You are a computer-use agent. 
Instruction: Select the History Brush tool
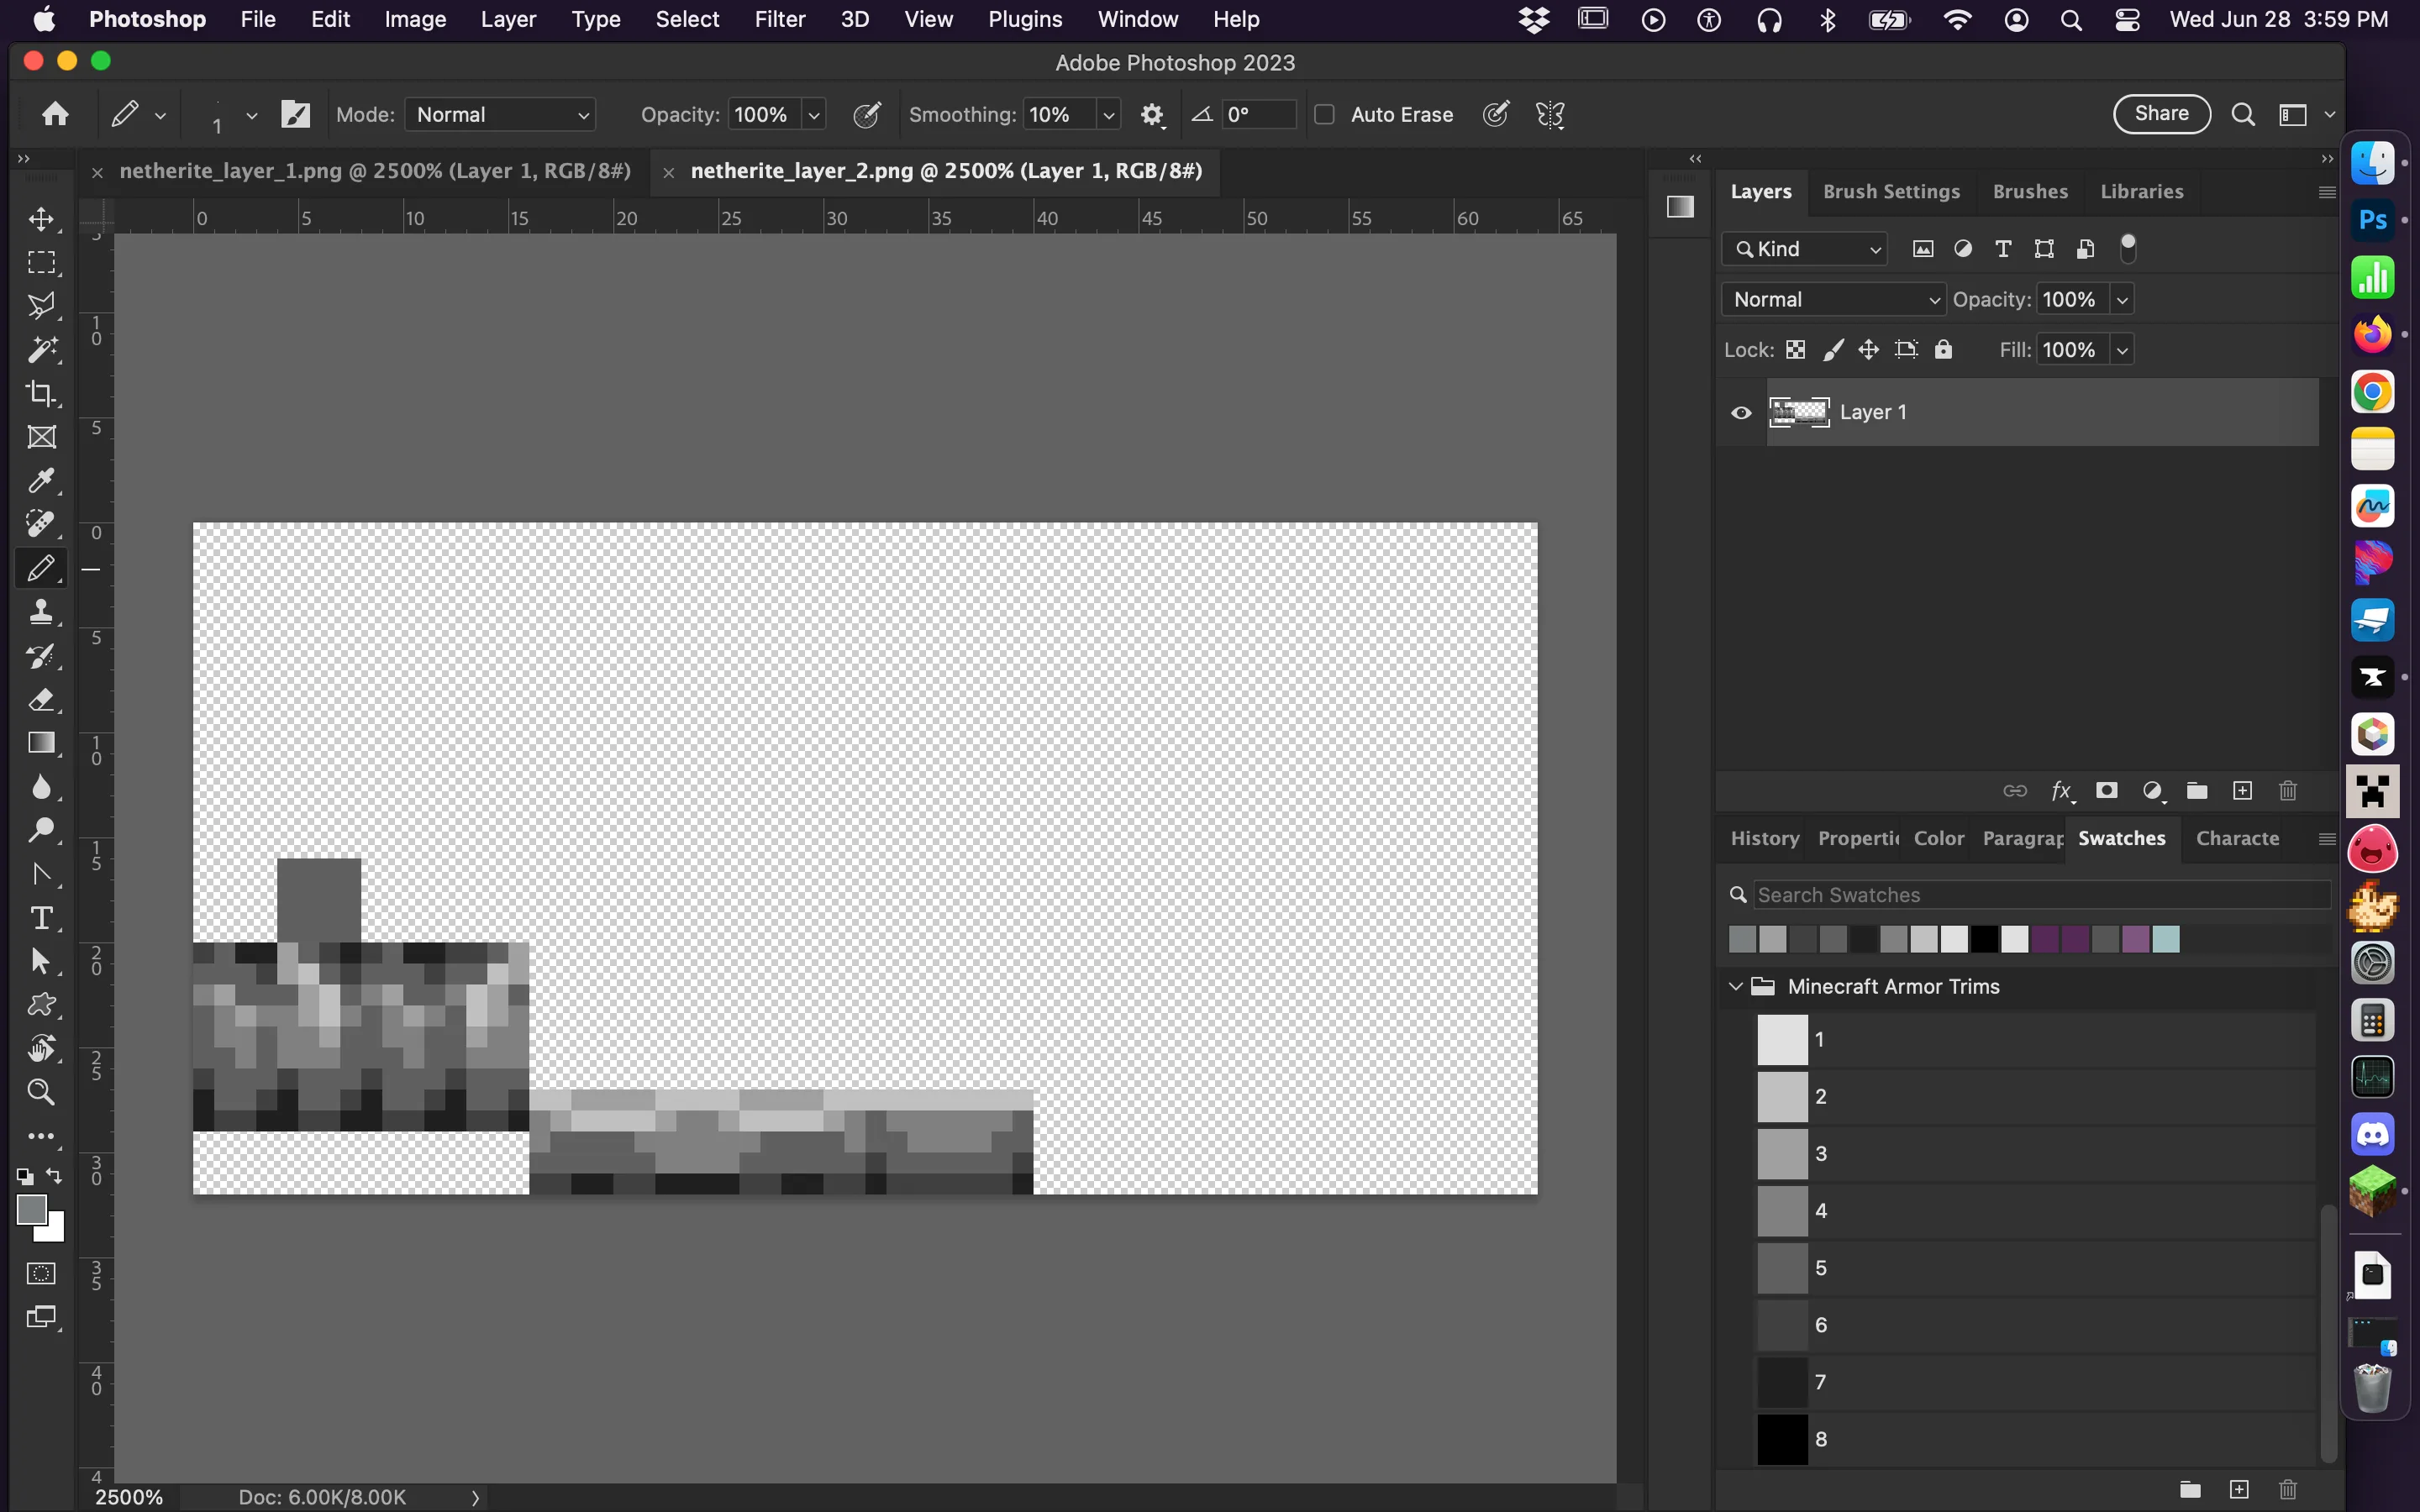point(41,656)
